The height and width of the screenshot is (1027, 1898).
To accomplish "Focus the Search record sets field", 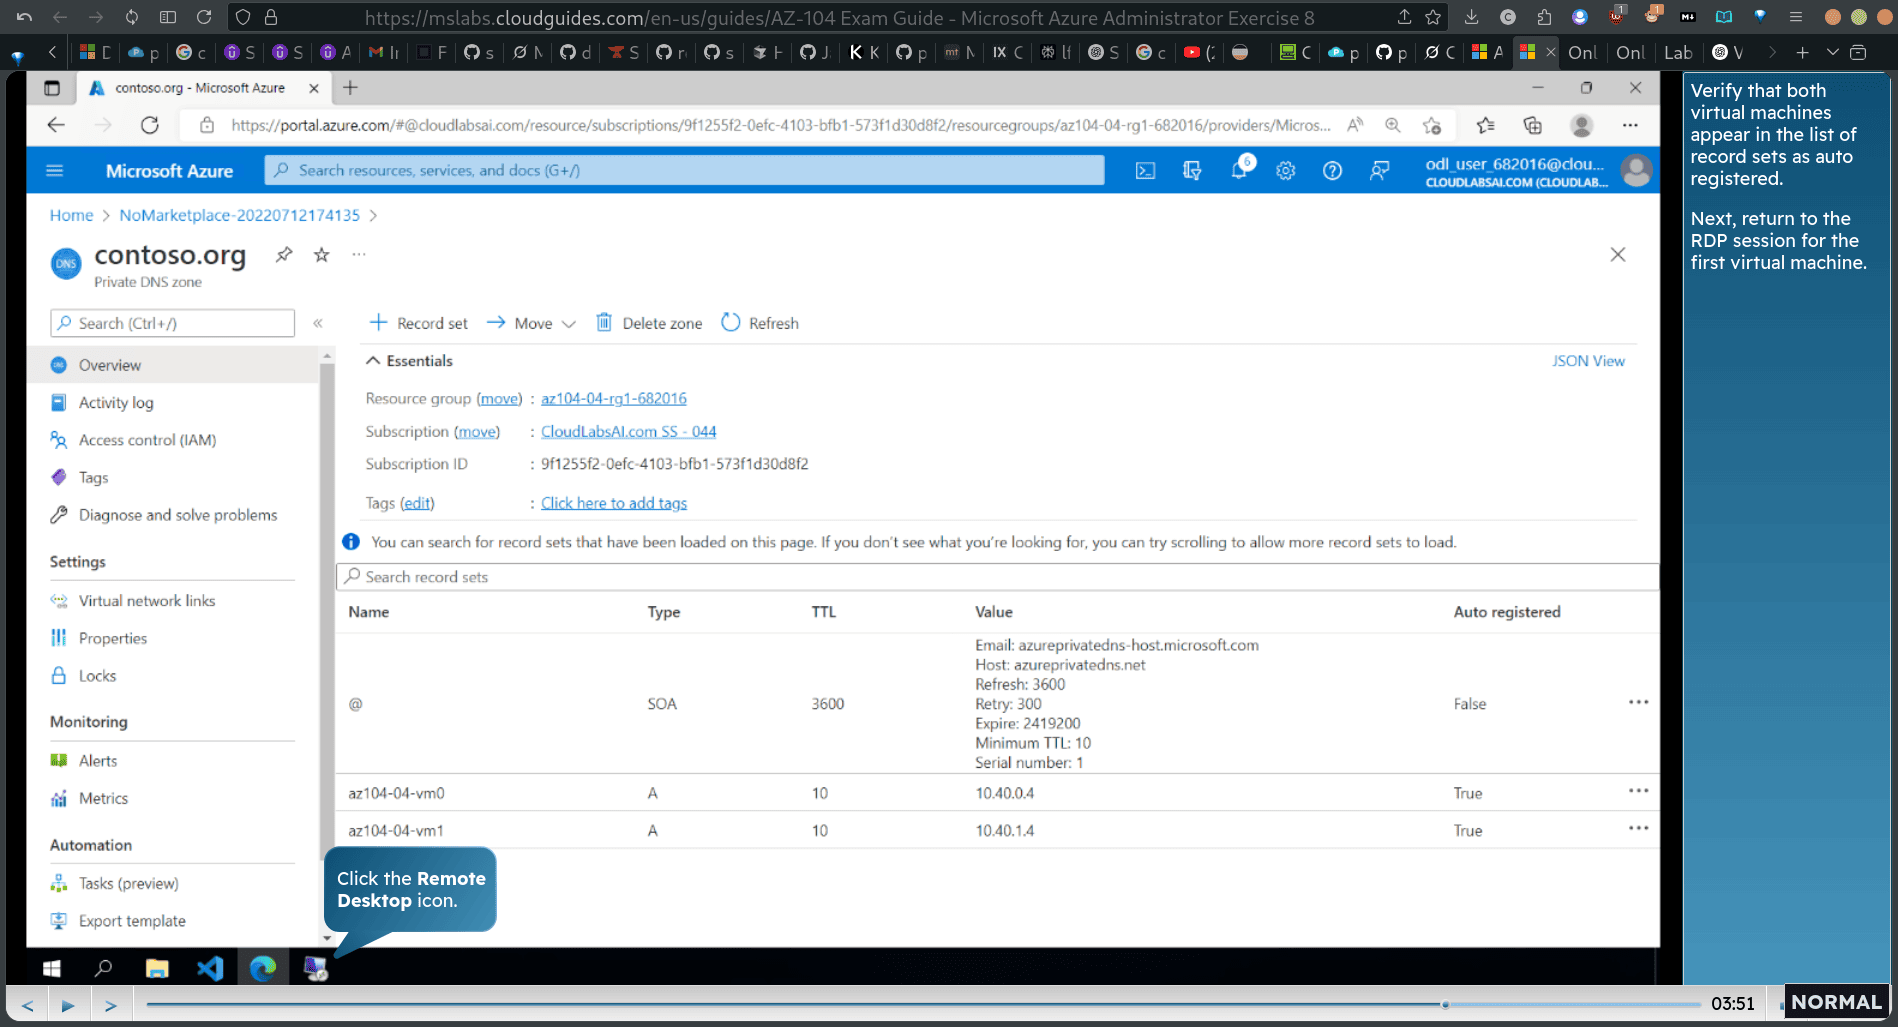I will click(x=997, y=577).
